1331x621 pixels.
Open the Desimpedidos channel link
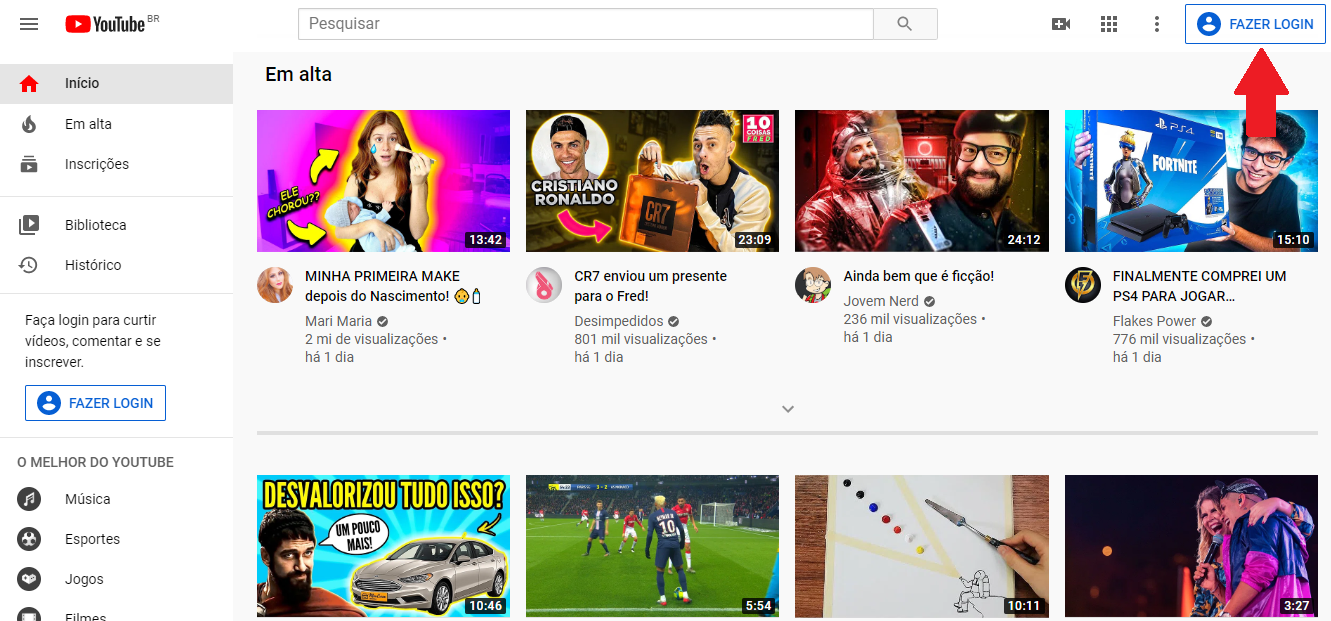pyautogui.click(x=618, y=321)
